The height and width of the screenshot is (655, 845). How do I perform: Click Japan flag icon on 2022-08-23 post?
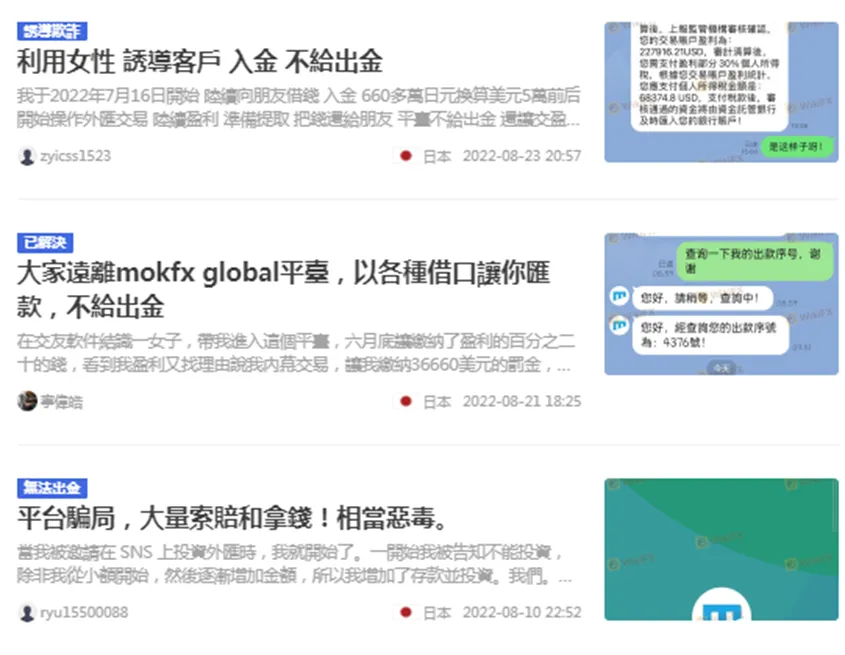point(406,156)
